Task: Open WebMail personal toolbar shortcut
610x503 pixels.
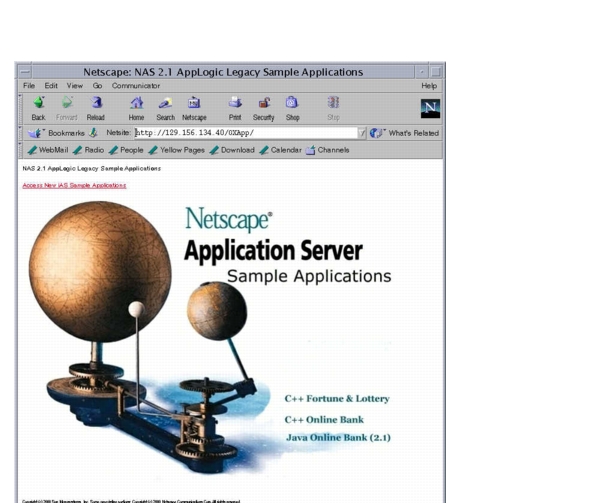Action: [48, 150]
